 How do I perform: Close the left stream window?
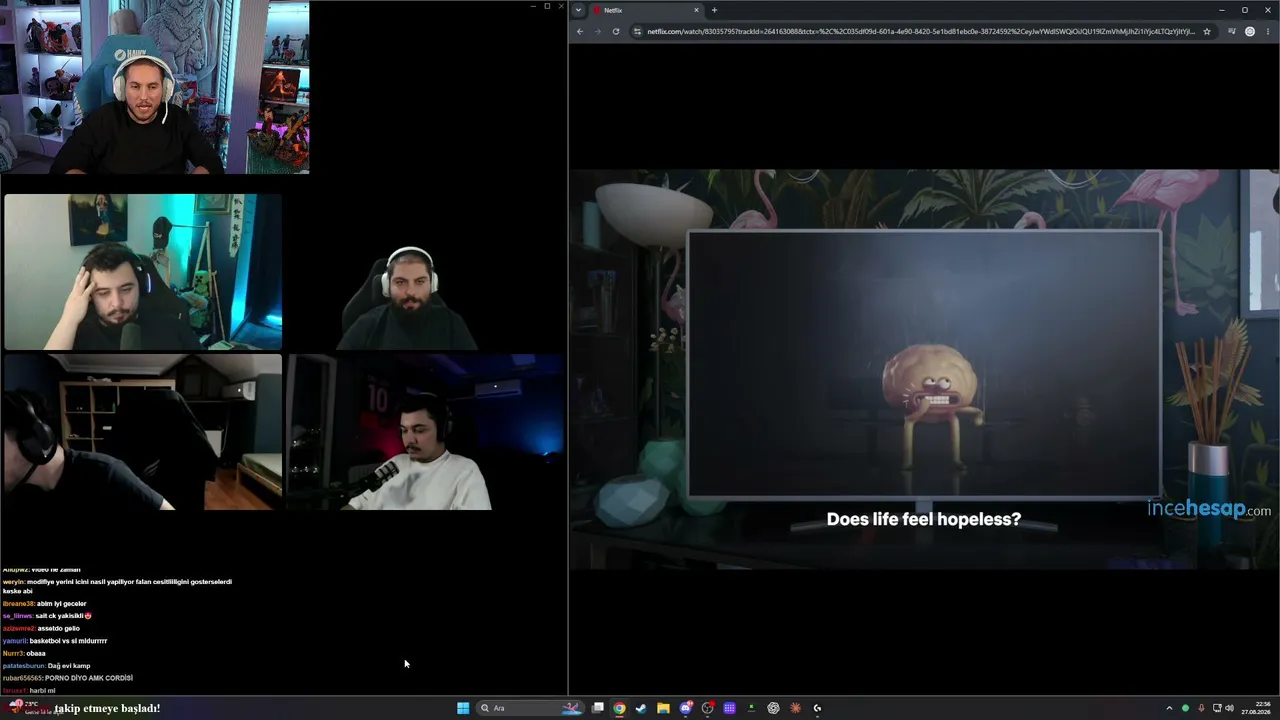560,7
